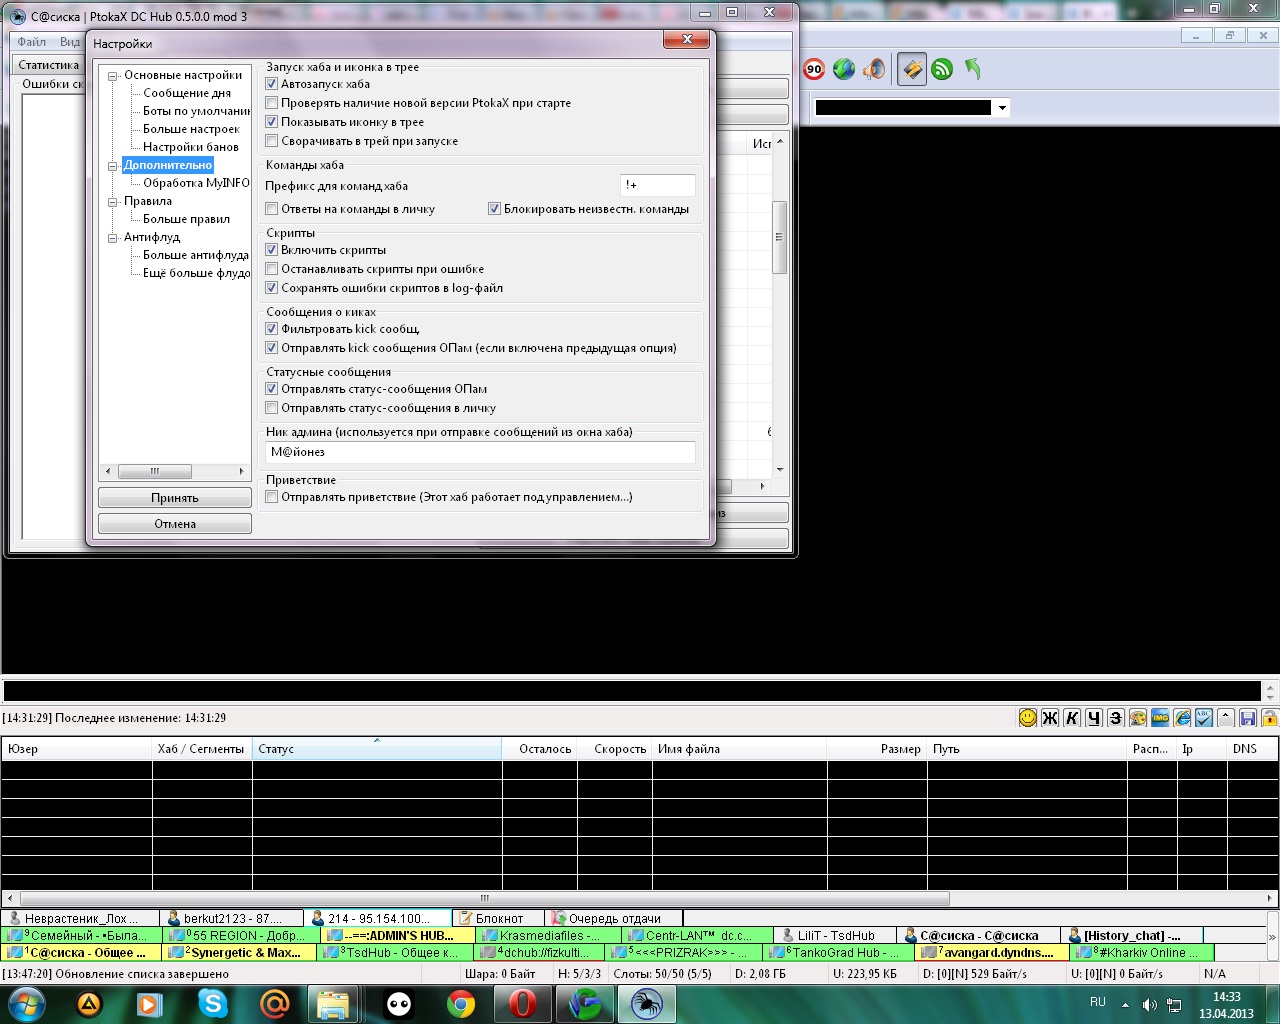Open Google Chrome from the taskbar
The height and width of the screenshot is (1024, 1280).
pyautogui.click(x=460, y=1004)
